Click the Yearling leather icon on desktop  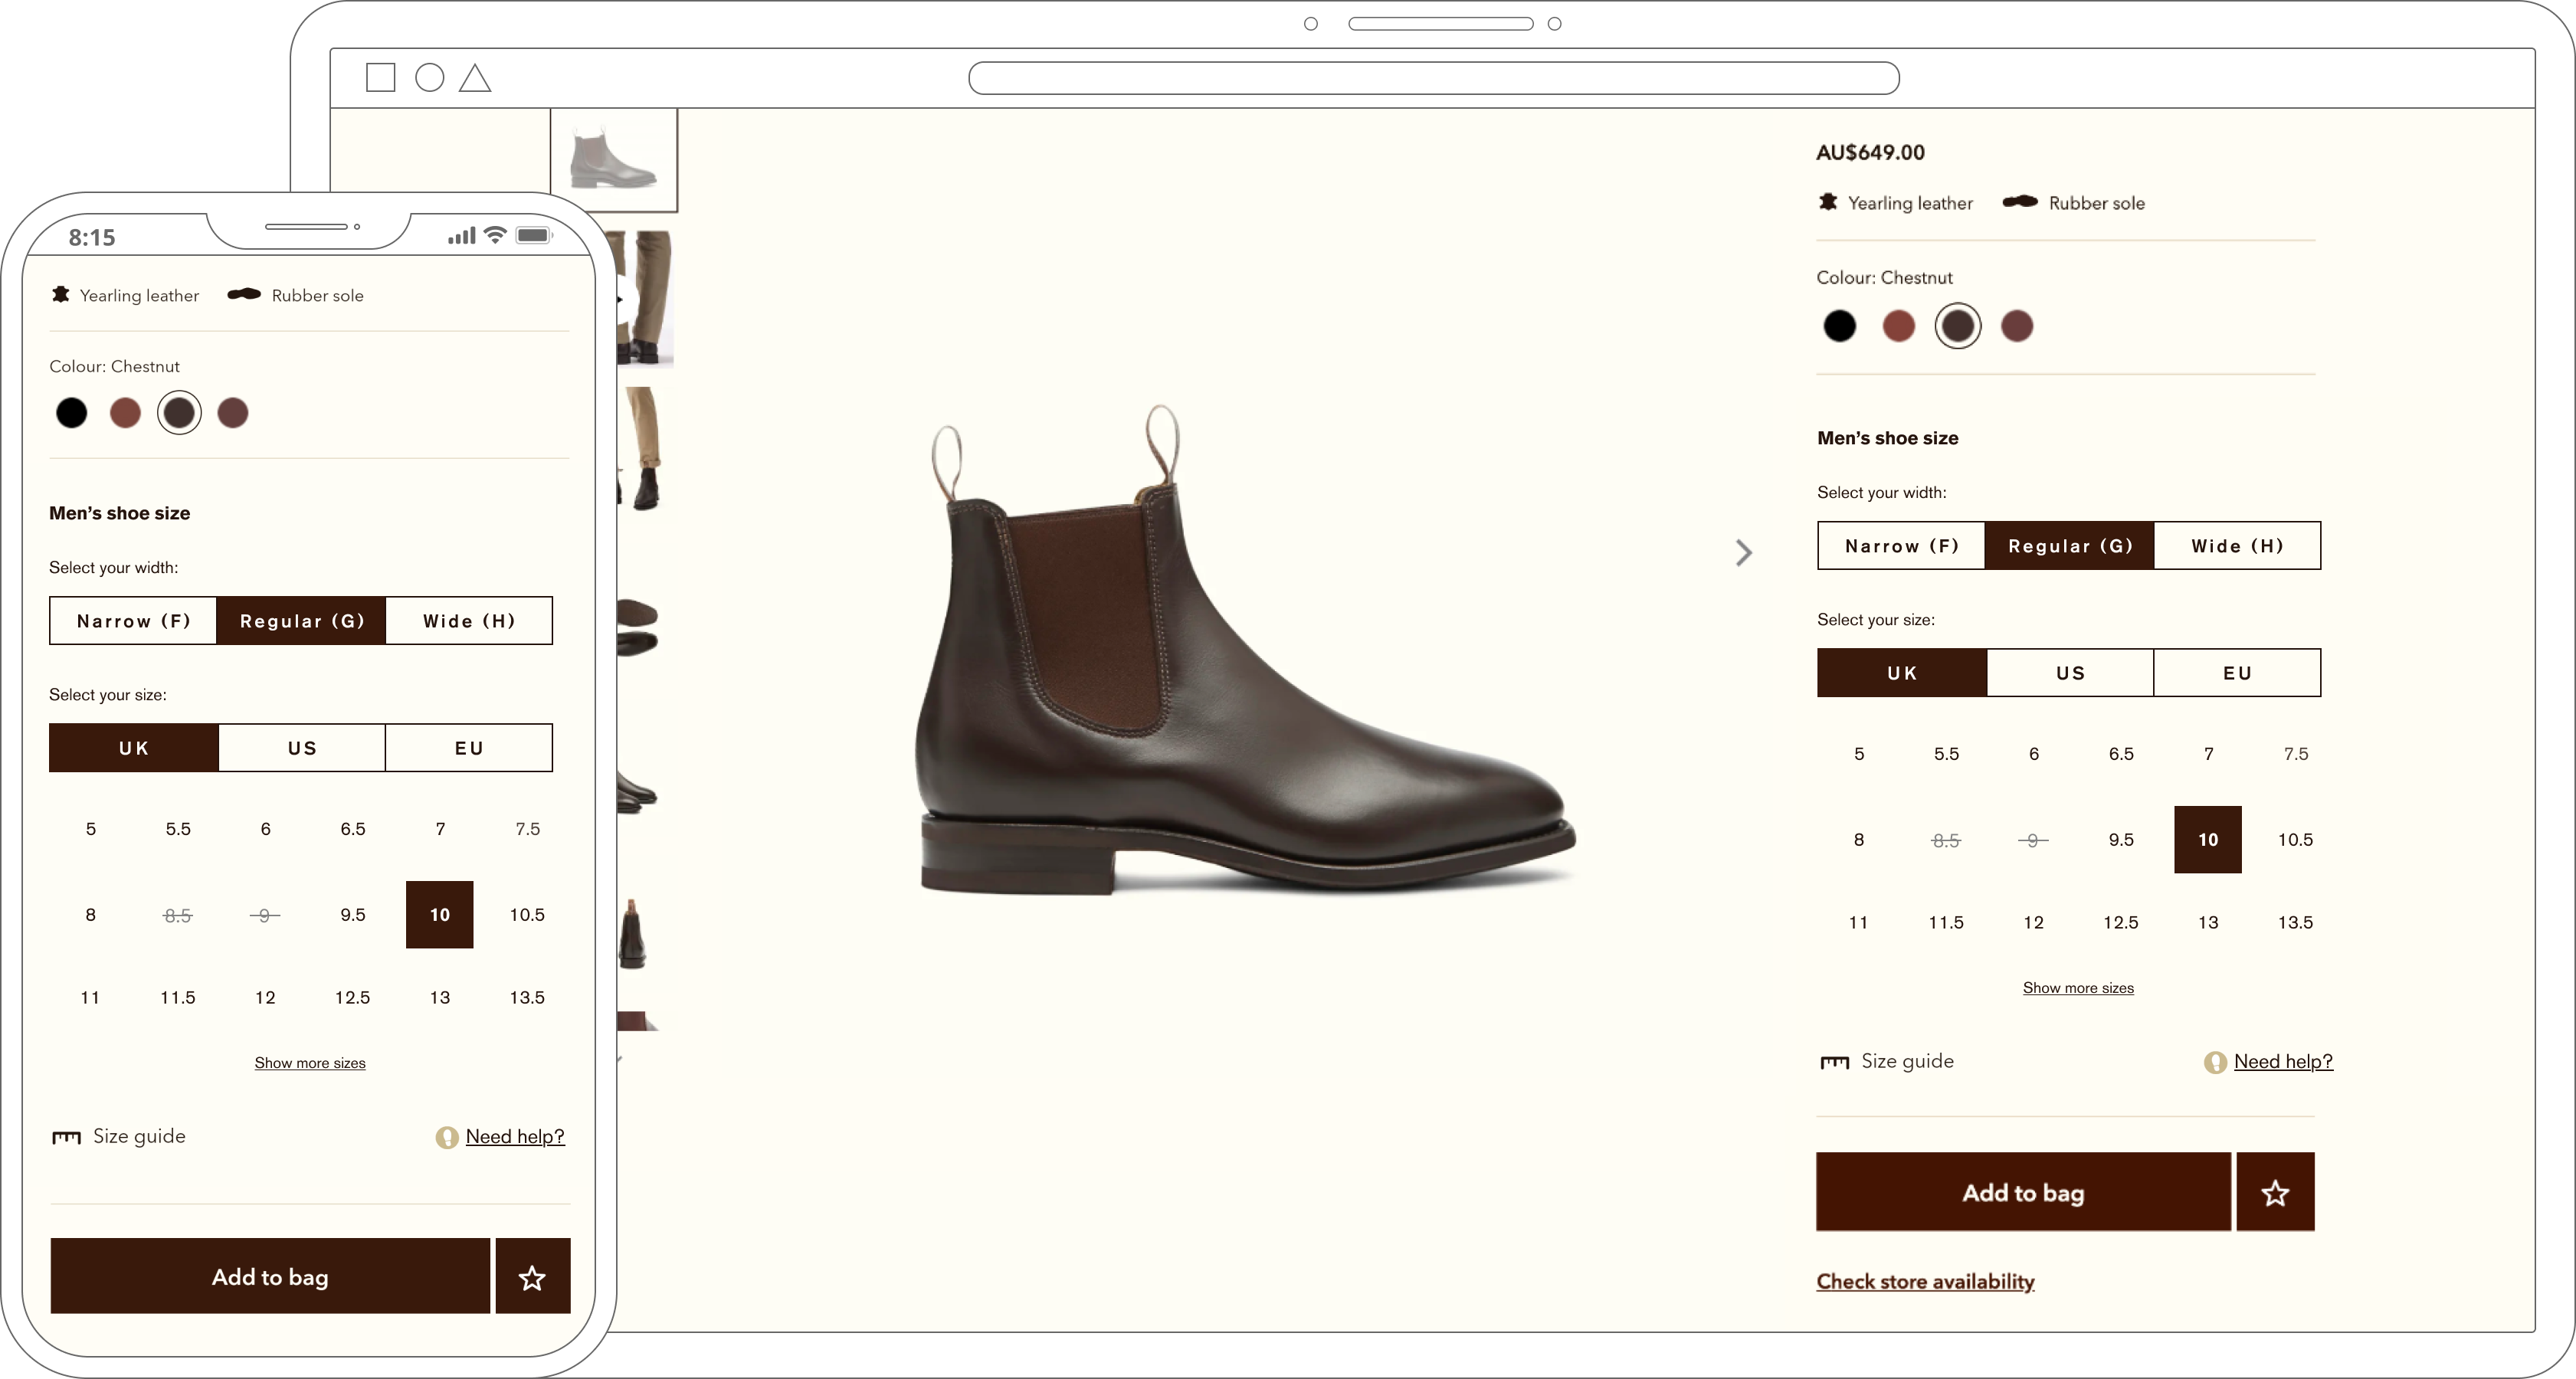tap(1828, 203)
